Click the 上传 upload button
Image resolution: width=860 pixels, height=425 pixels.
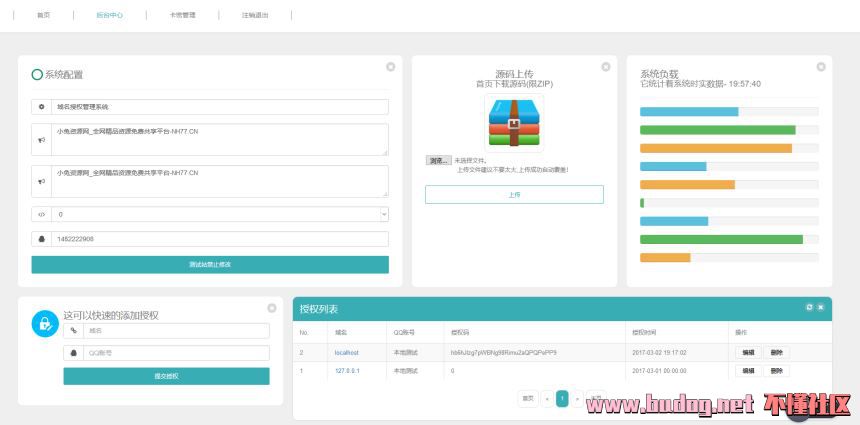click(514, 195)
